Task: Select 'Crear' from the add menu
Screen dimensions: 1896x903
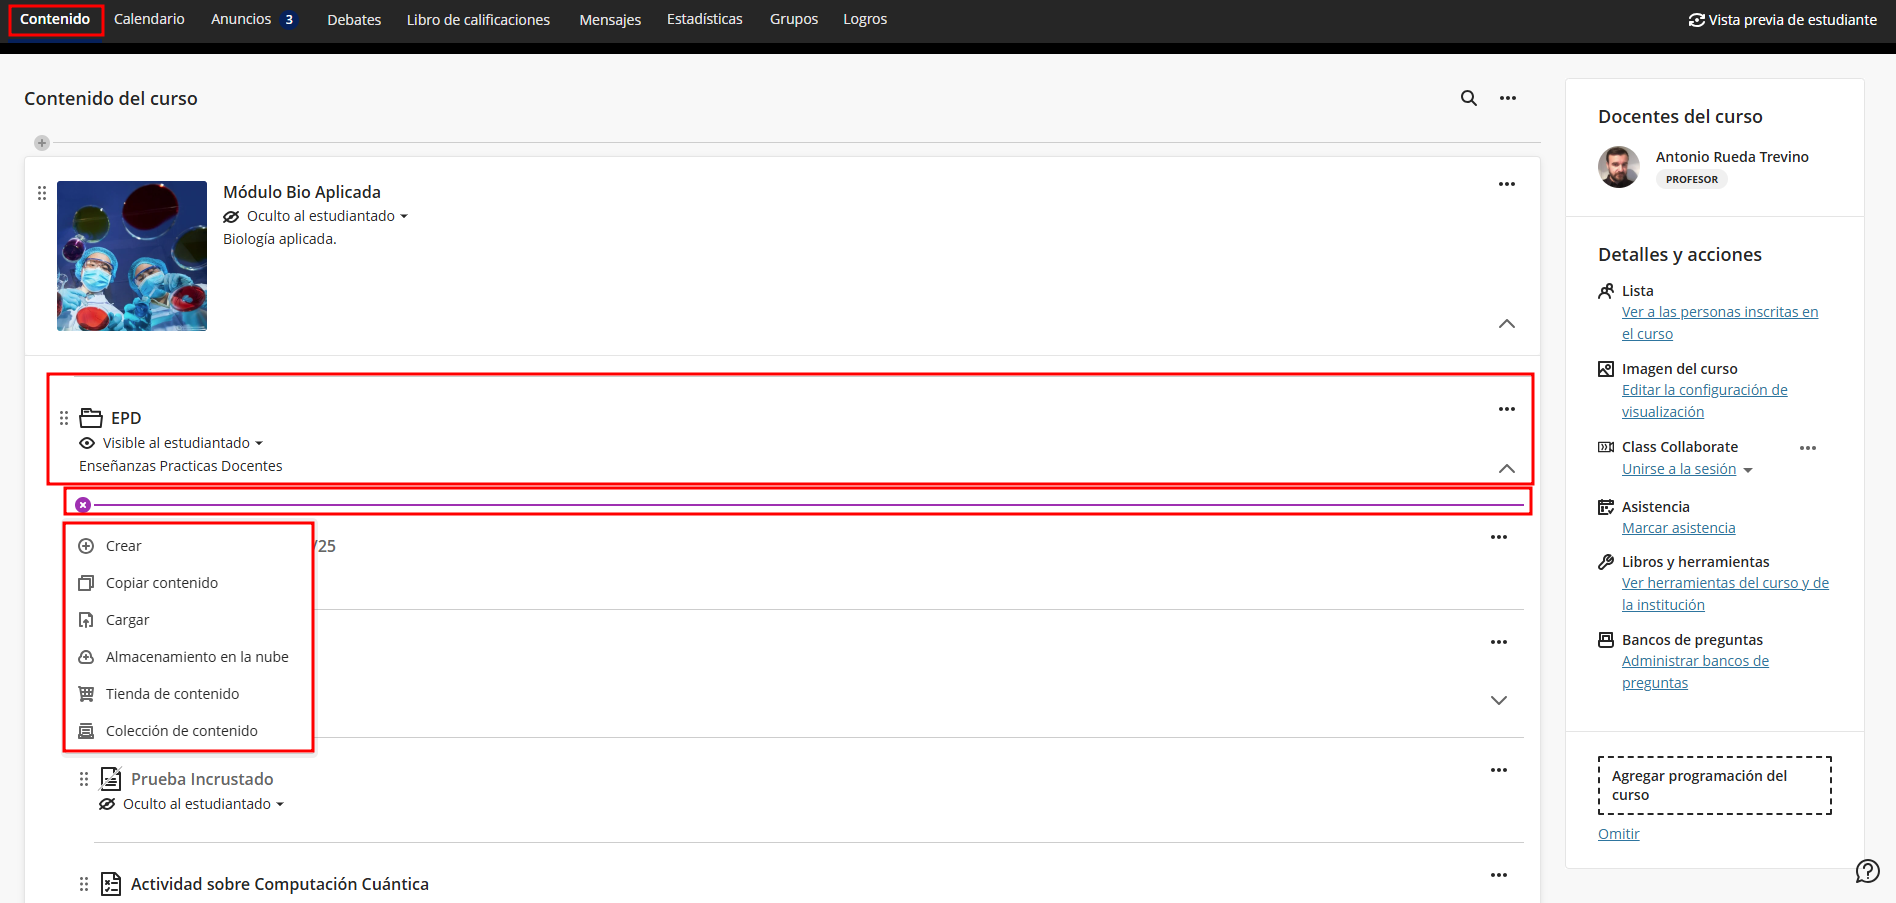Action: coord(123,546)
